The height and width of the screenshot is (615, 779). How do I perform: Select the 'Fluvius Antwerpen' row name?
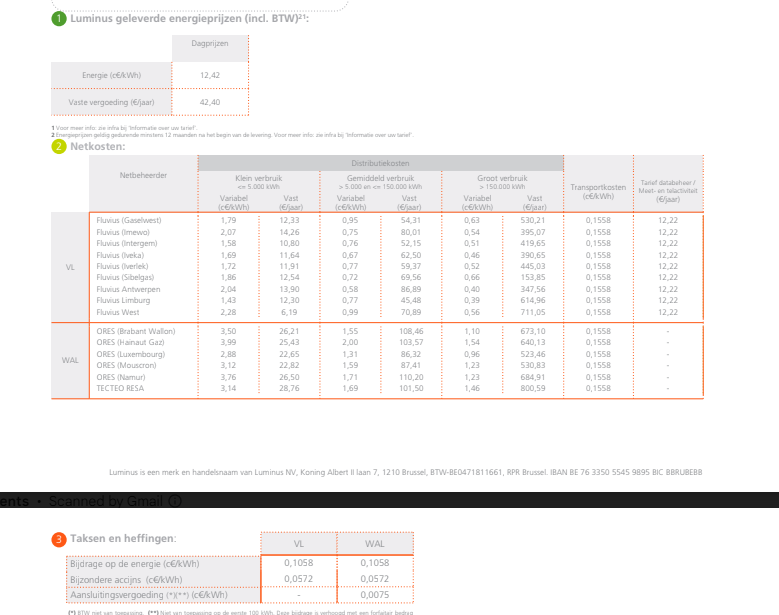pos(128,289)
